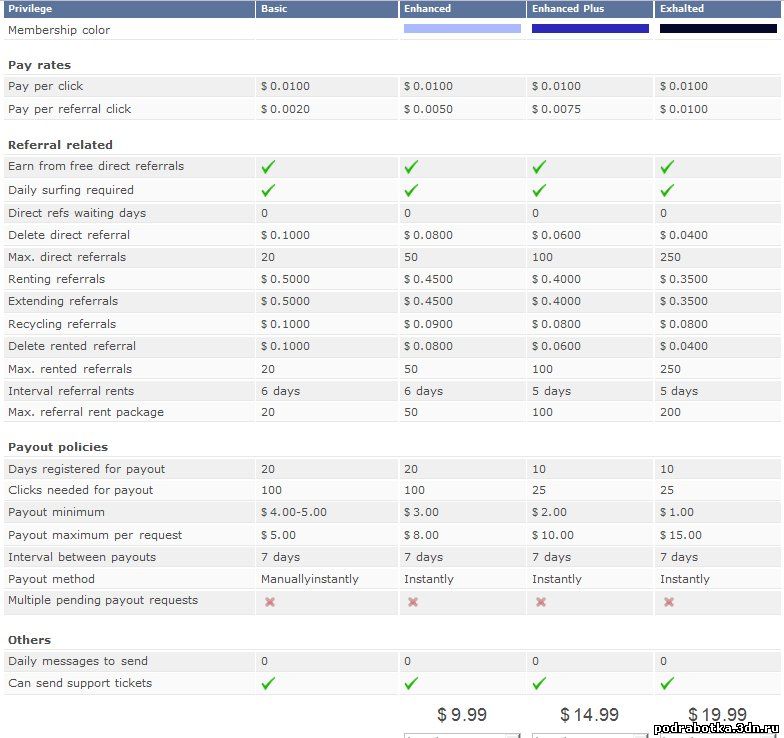784x738 pixels.
Task: Click the Enhanced Plus red X for pending payouts
Action: click(x=540, y=602)
